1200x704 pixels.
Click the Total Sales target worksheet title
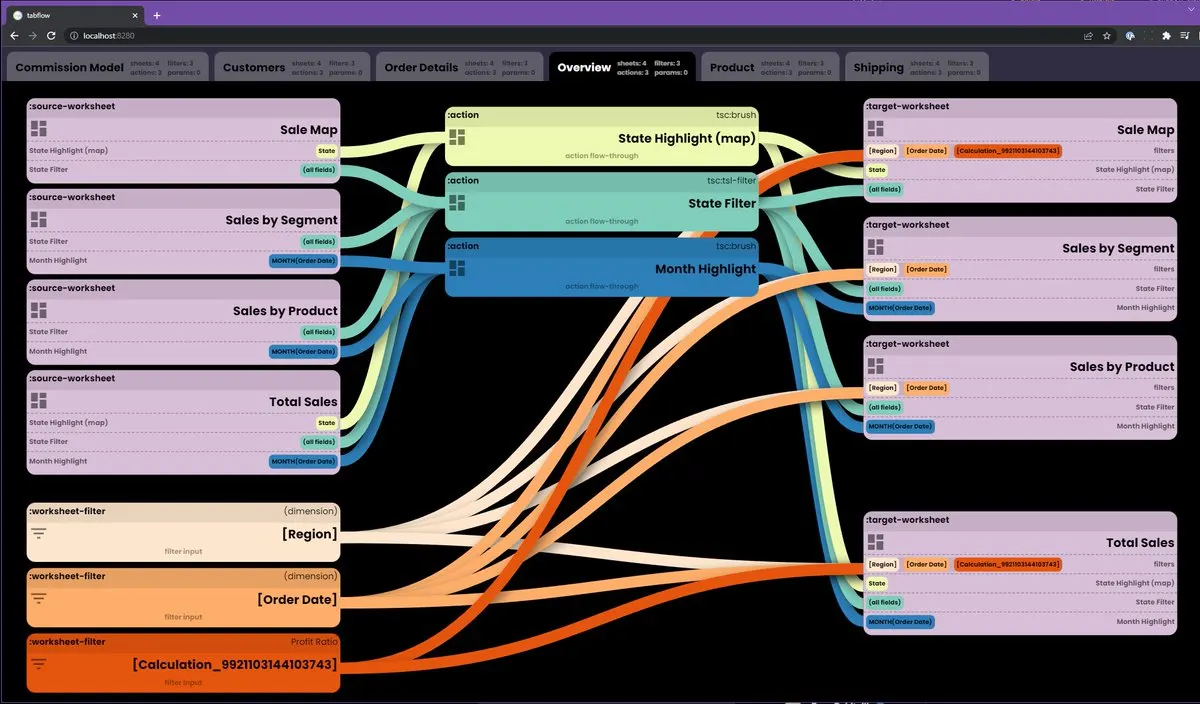(1140, 542)
